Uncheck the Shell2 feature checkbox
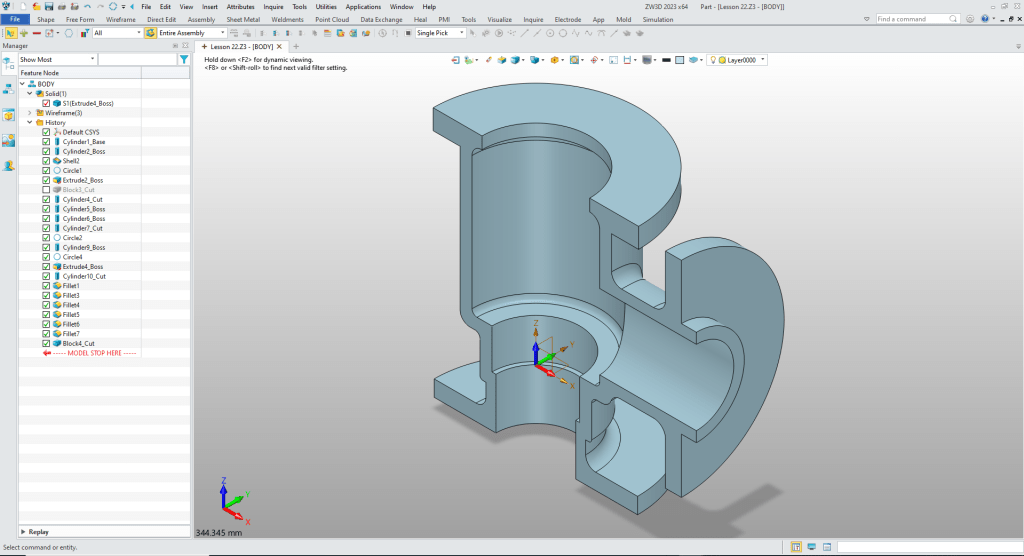 46,161
